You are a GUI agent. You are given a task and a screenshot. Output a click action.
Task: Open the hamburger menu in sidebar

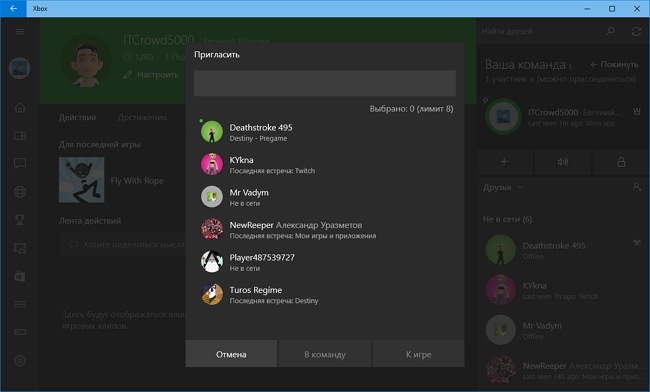(x=19, y=31)
